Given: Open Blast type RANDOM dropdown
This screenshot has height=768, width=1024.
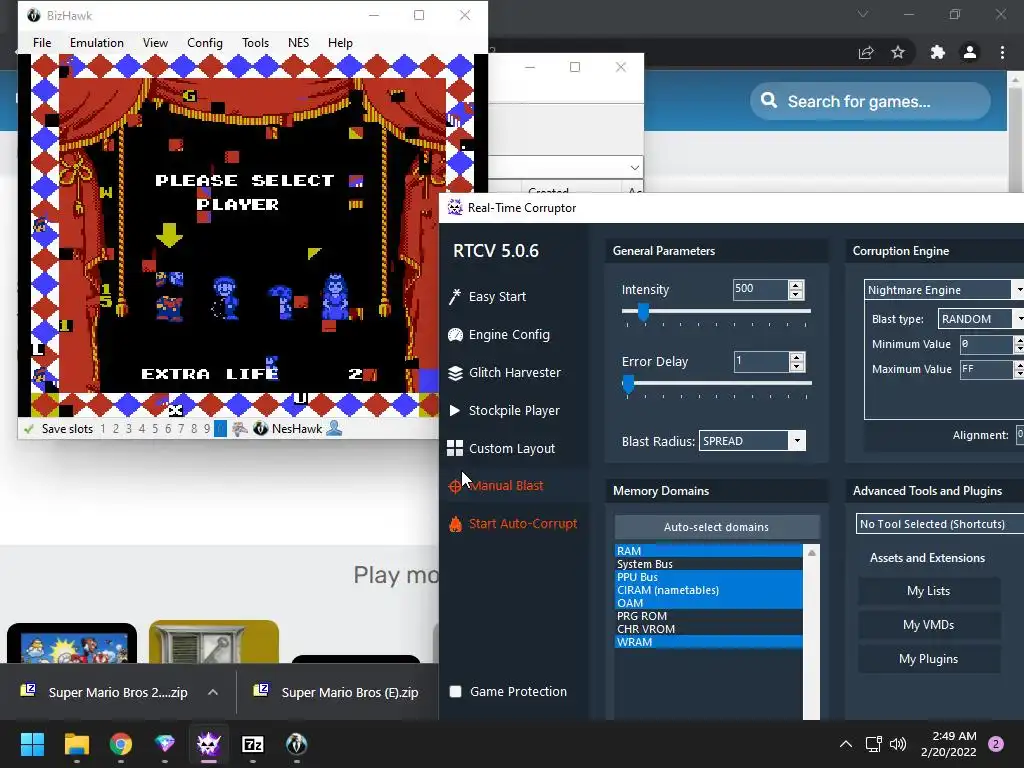Looking at the screenshot, I should click(1017, 319).
